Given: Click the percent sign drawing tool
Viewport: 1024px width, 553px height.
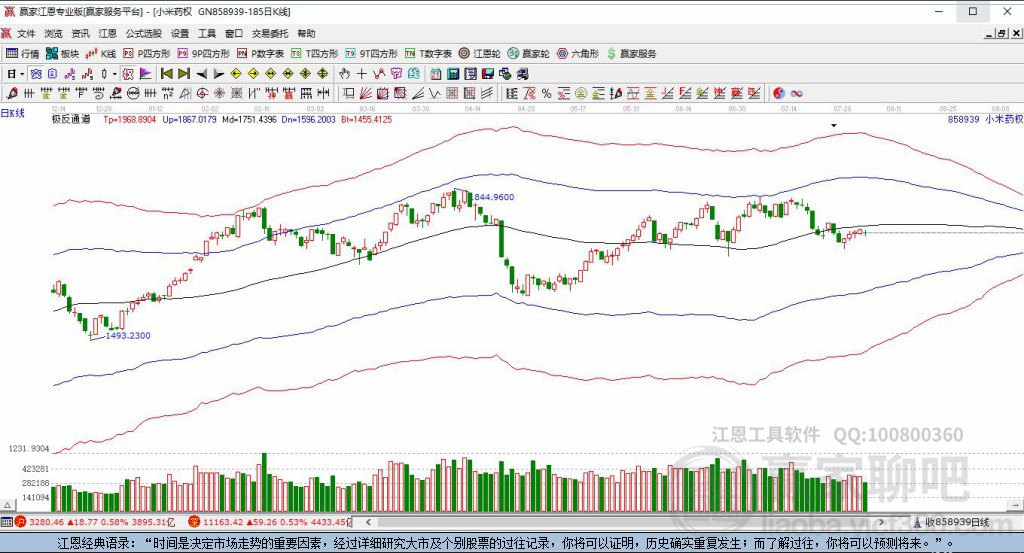Looking at the screenshot, I should (x=547, y=93).
